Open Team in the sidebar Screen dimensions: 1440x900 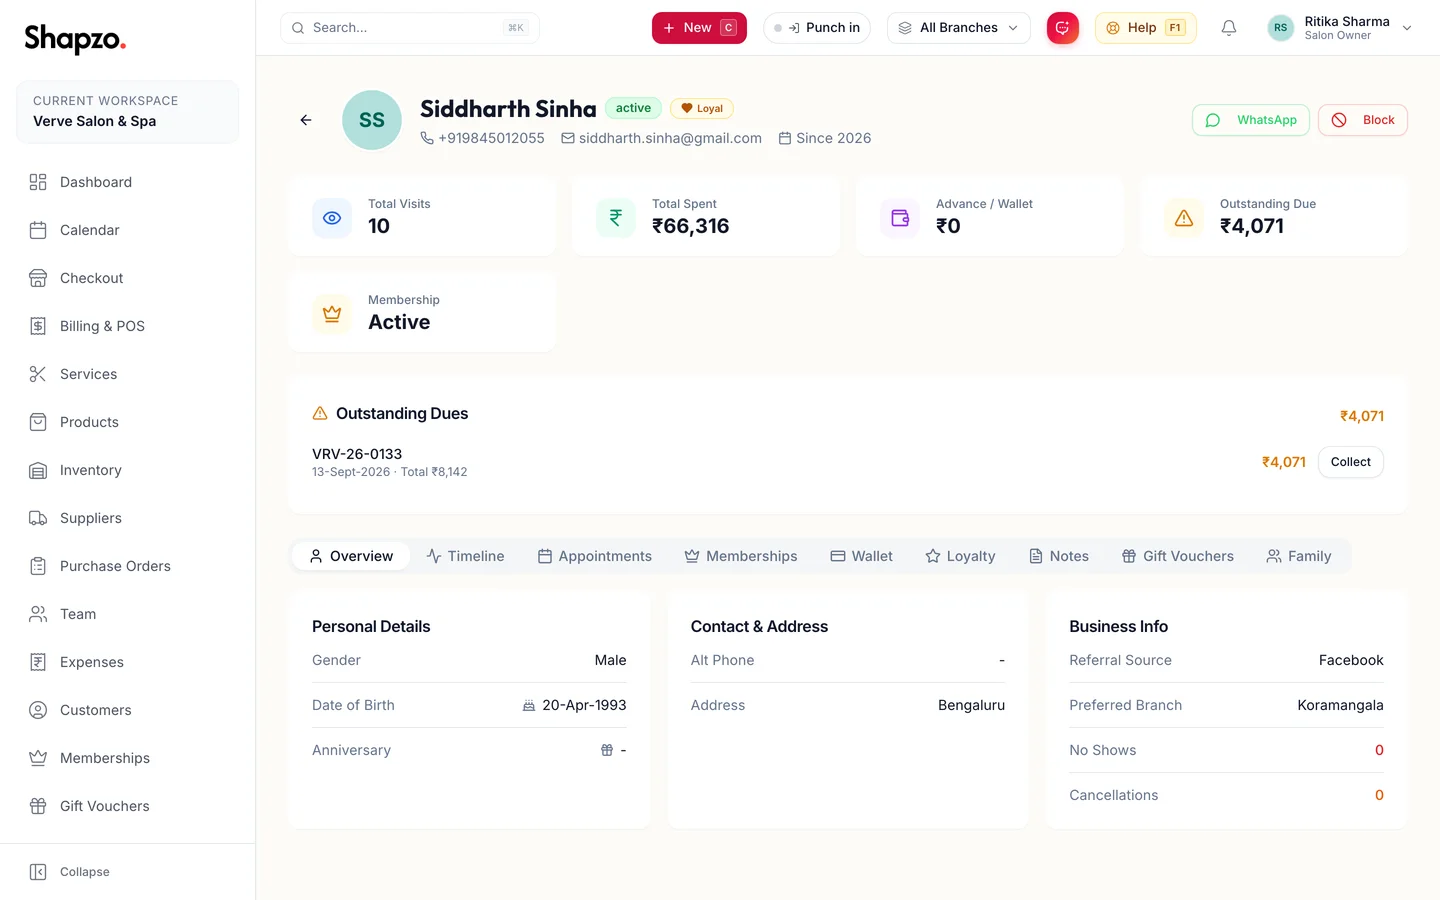coord(128,614)
